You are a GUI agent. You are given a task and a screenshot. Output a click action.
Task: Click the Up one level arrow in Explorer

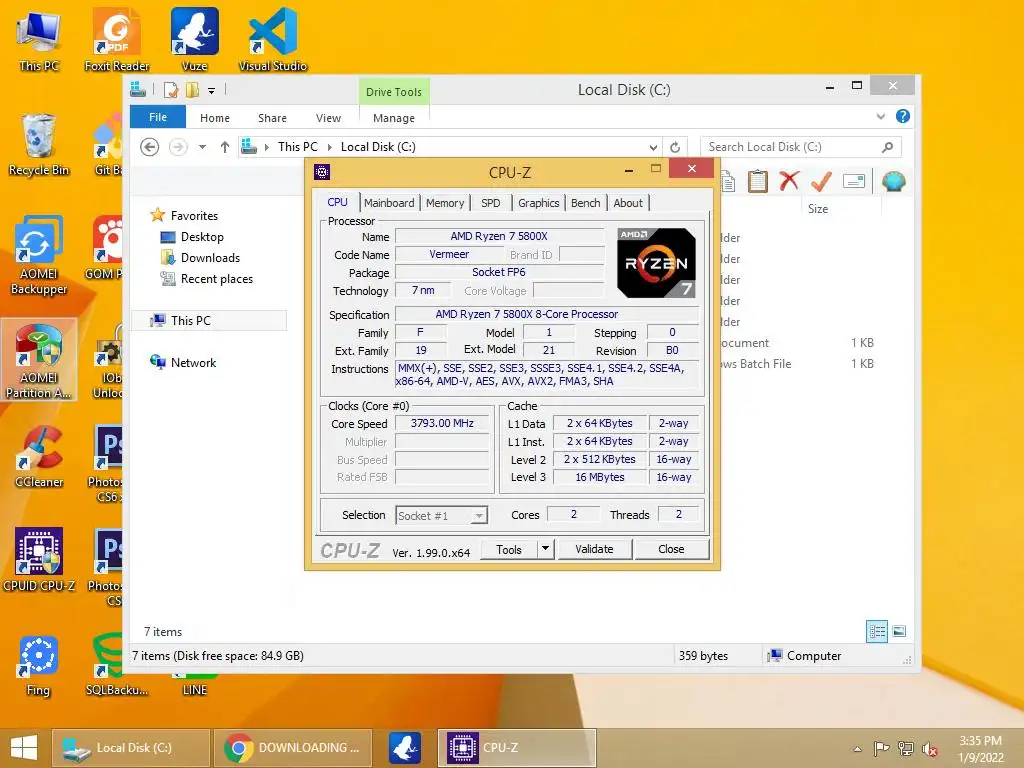pyautogui.click(x=225, y=147)
